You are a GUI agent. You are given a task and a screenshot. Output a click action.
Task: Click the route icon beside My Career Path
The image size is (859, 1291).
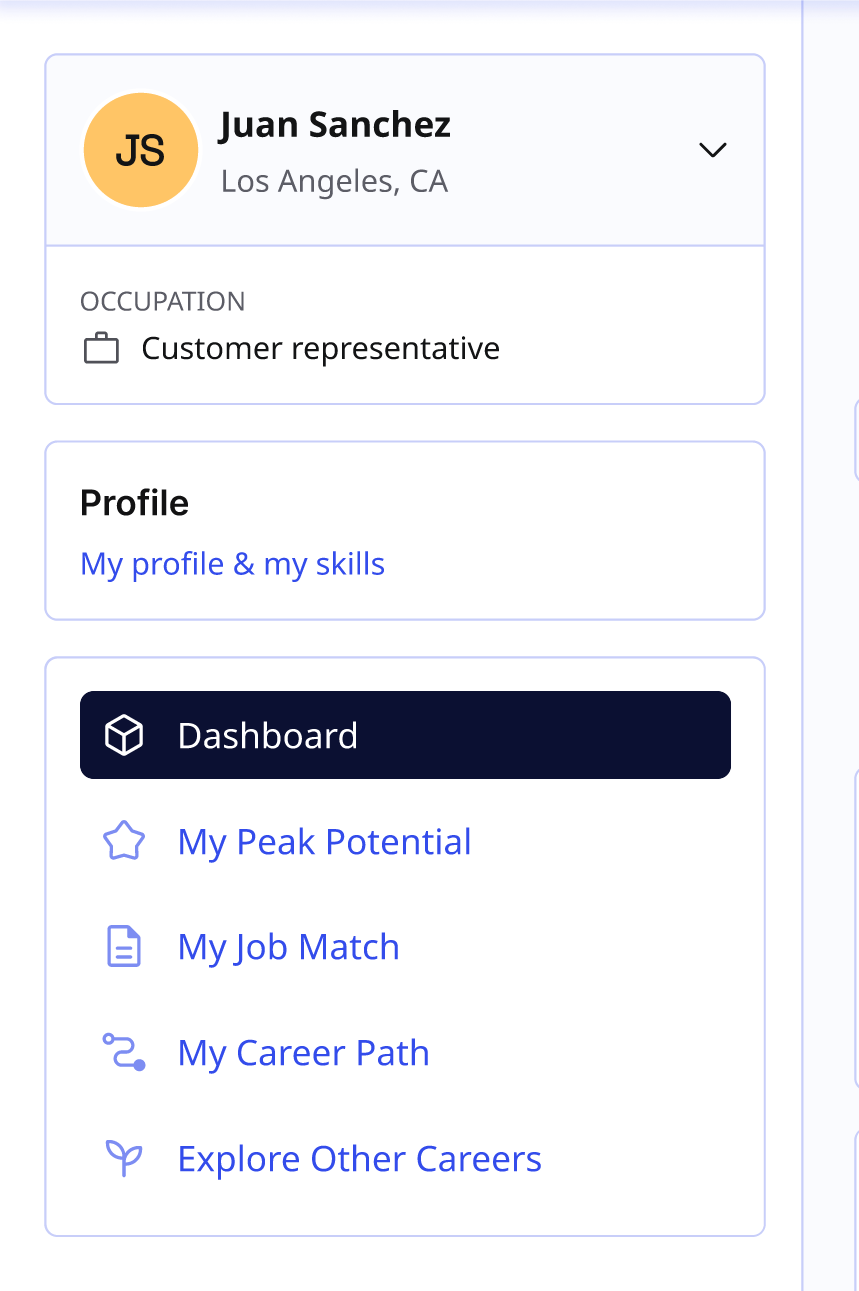click(124, 1053)
